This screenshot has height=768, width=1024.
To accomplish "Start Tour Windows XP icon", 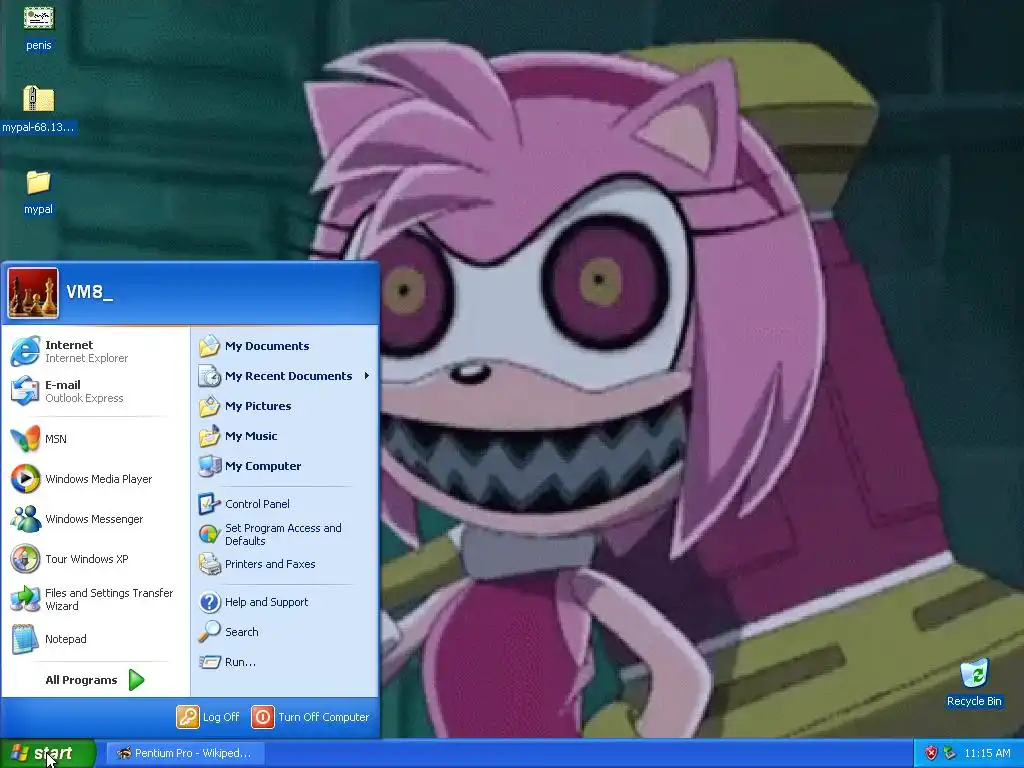I will (x=25, y=559).
